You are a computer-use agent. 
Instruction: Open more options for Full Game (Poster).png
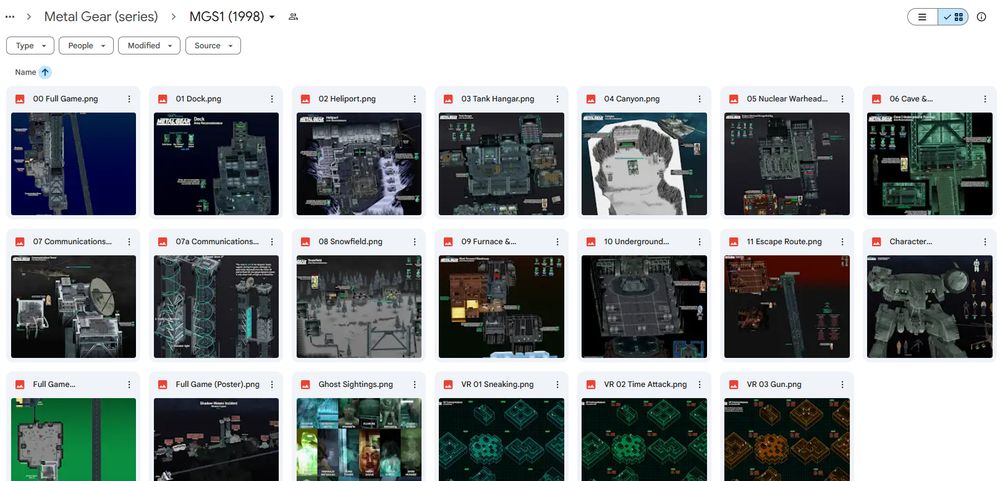tap(272, 385)
